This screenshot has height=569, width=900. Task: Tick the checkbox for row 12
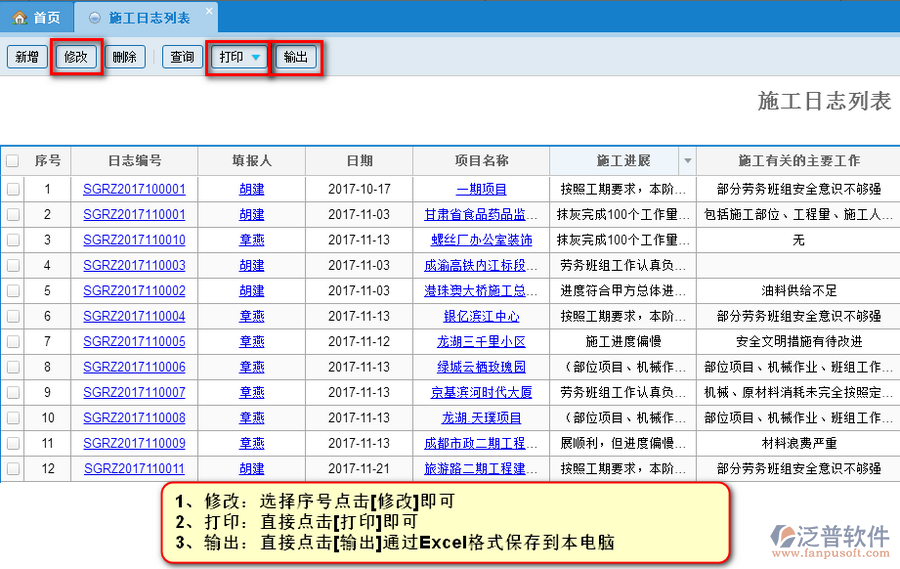point(12,468)
